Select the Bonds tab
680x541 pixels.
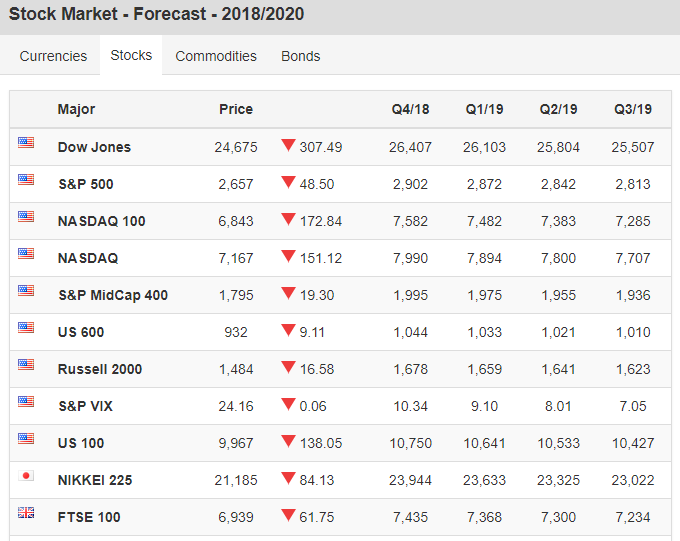(301, 56)
